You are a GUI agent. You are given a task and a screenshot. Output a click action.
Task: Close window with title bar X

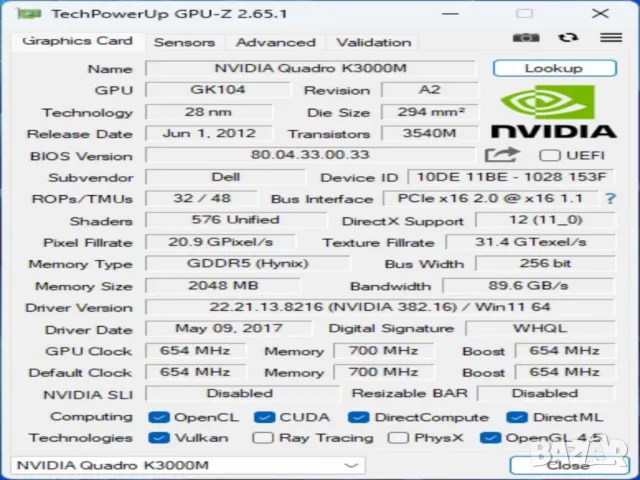click(x=600, y=13)
